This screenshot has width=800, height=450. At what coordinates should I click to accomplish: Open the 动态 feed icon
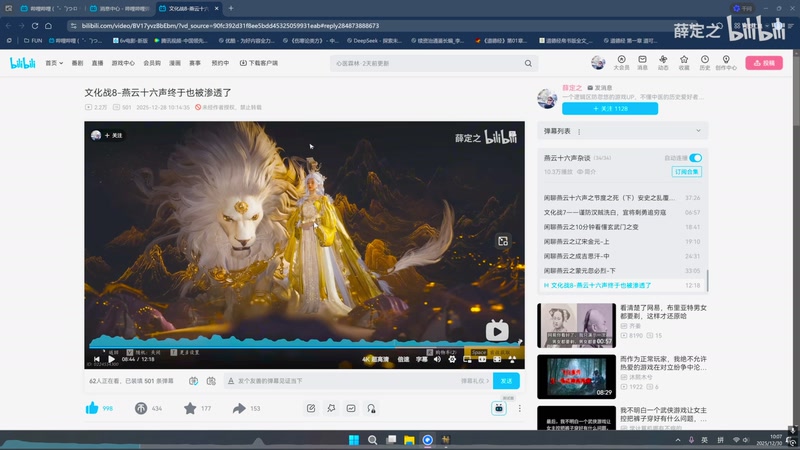pyautogui.click(x=663, y=63)
